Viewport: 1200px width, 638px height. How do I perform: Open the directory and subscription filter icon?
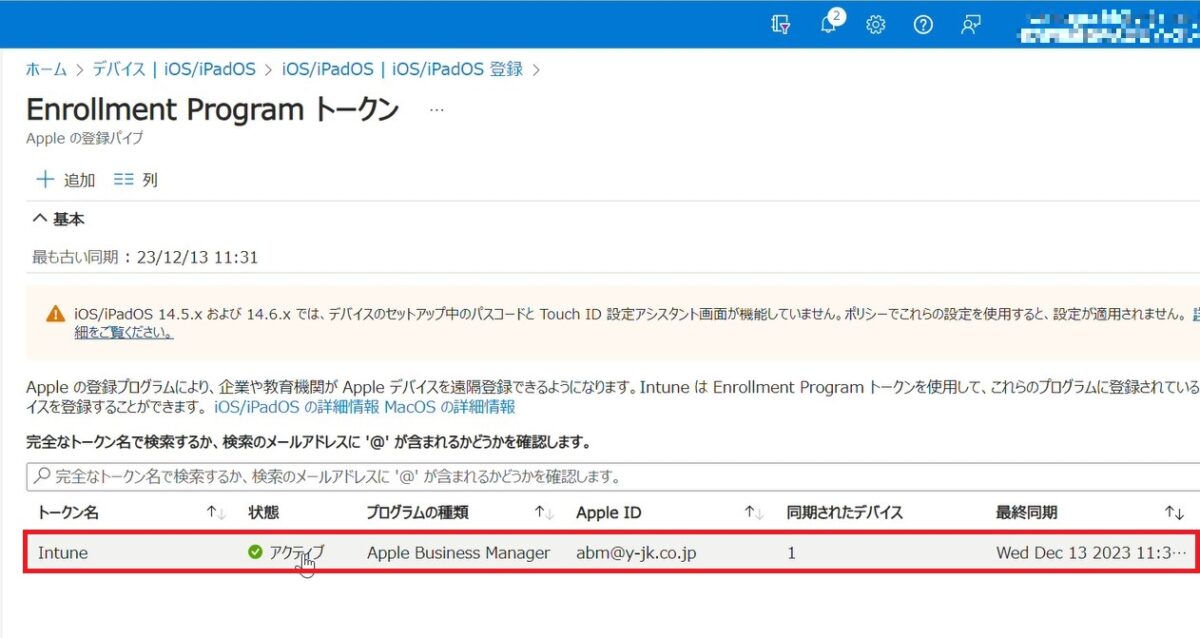click(x=783, y=24)
